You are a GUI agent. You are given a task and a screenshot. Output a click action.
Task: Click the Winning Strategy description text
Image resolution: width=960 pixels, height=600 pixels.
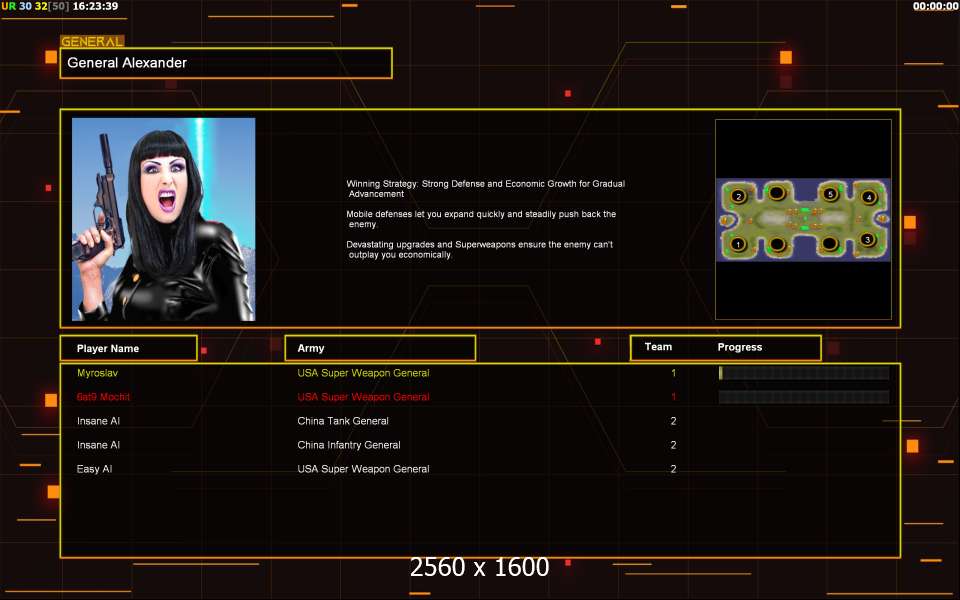[486, 189]
